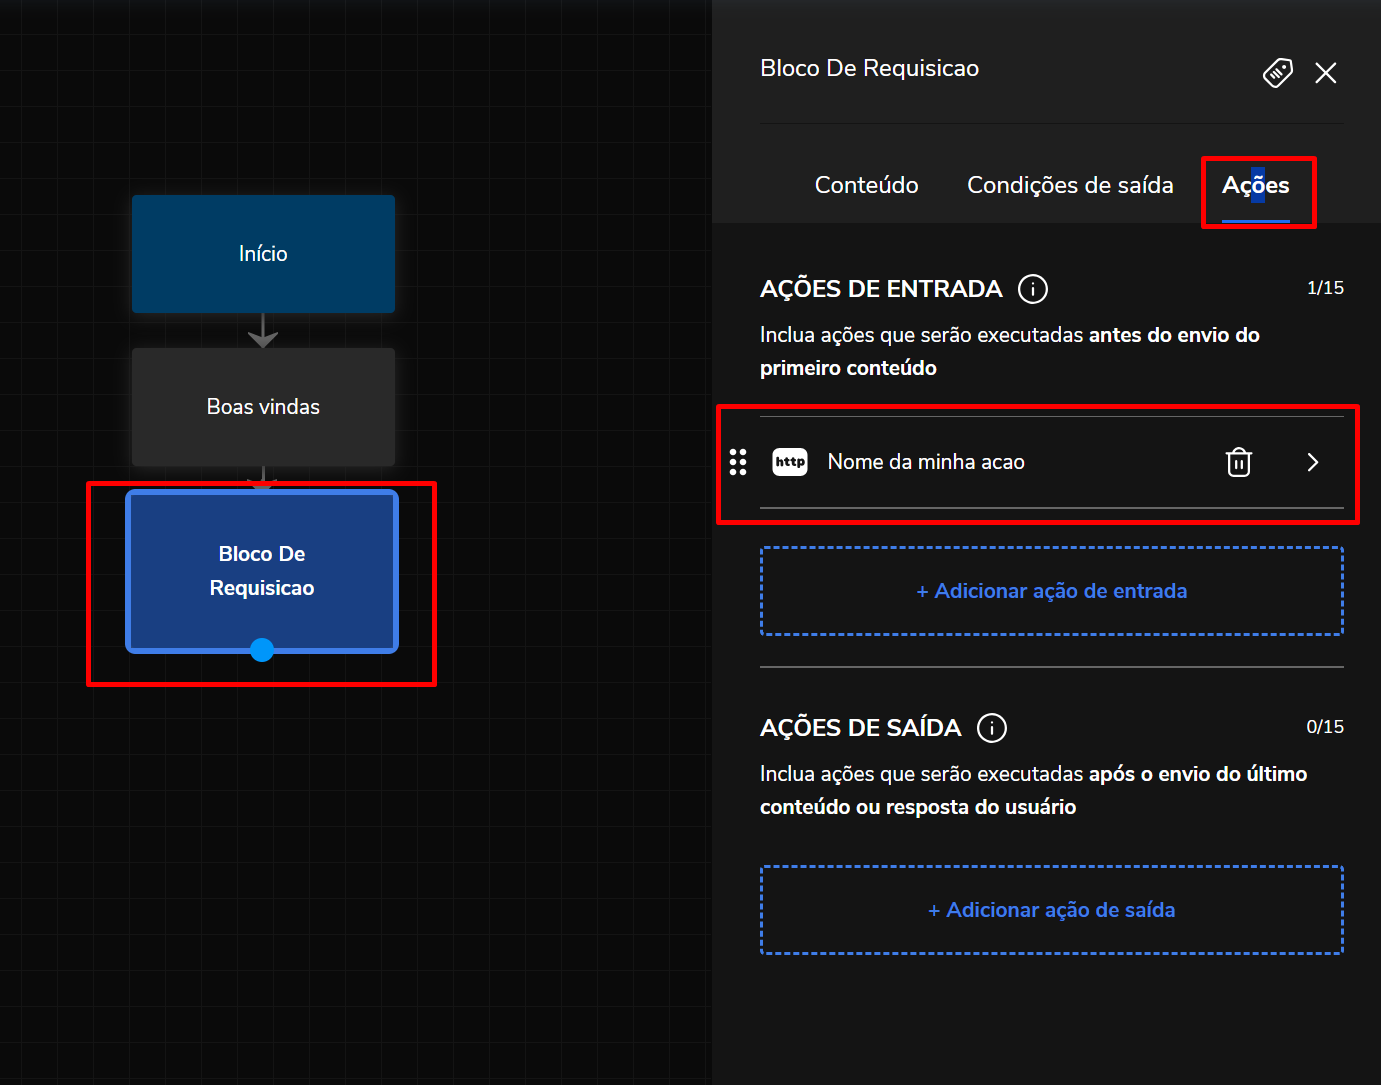Click the arrow between Início and Boas vindas
This screenshot has width=1381, height=1085.
click(x=263, y=331)
